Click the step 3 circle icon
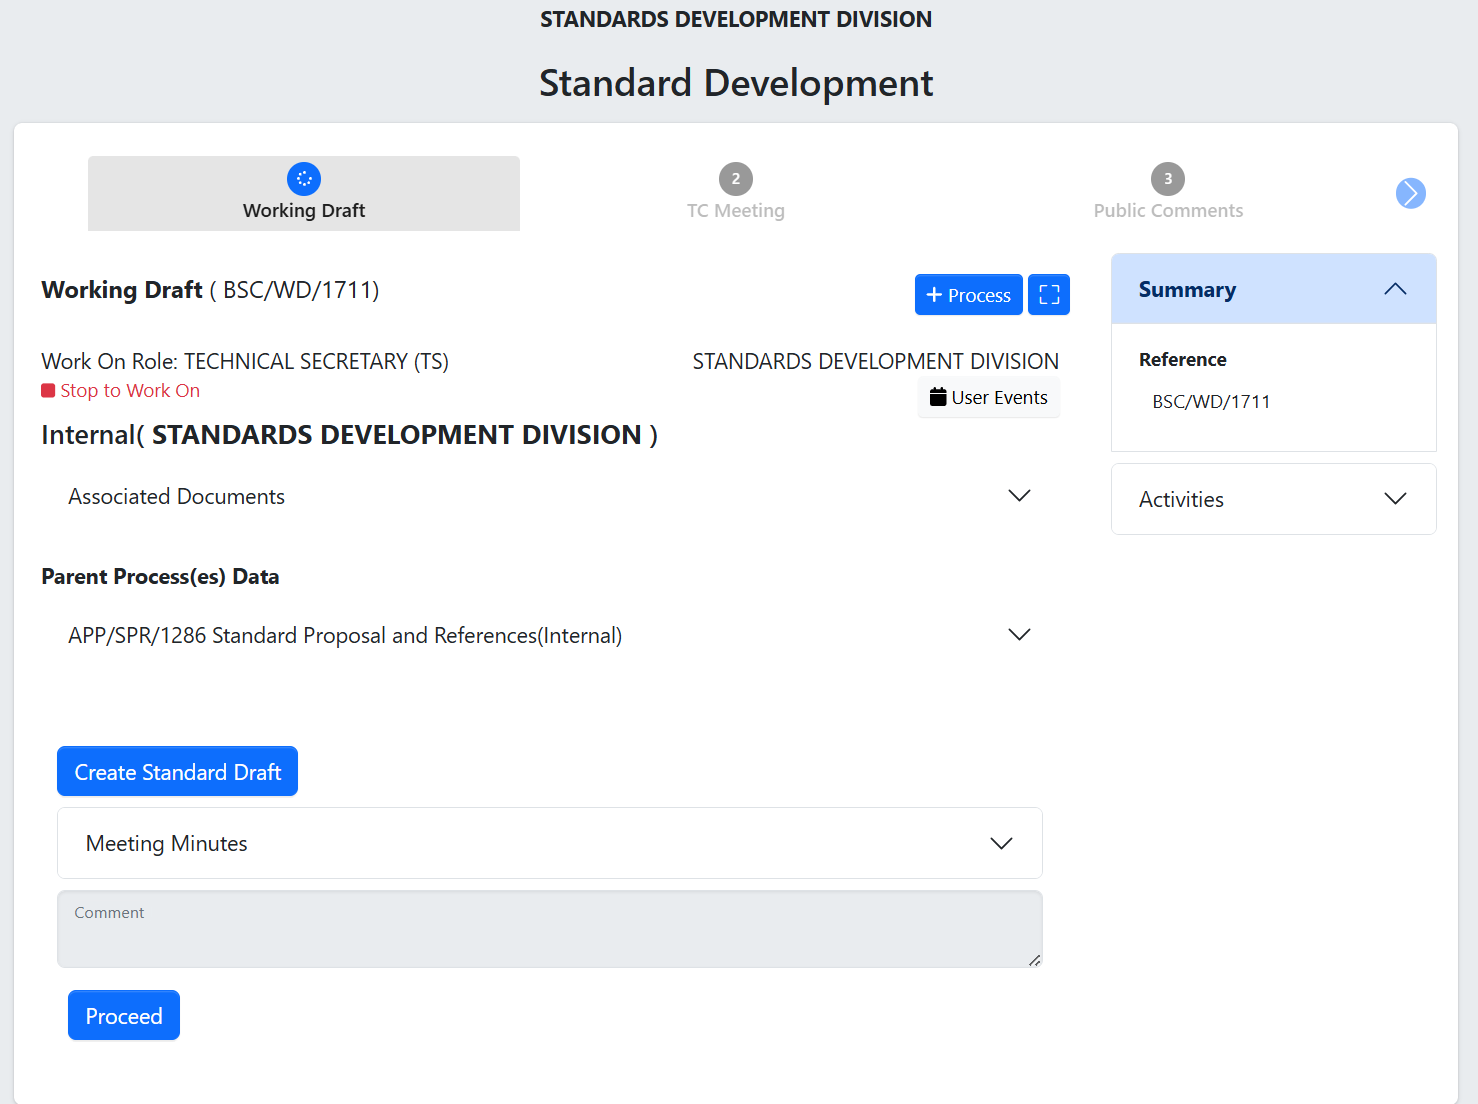The width and height of the screenshot is (1478, 1104). point(1167,179)
